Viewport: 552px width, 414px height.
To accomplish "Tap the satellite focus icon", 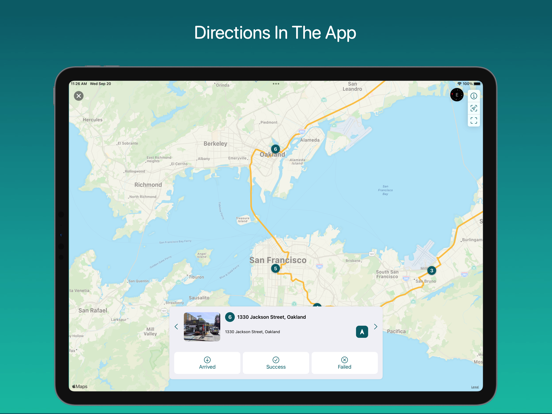I will pyautogui.click(x=473, y=108).
